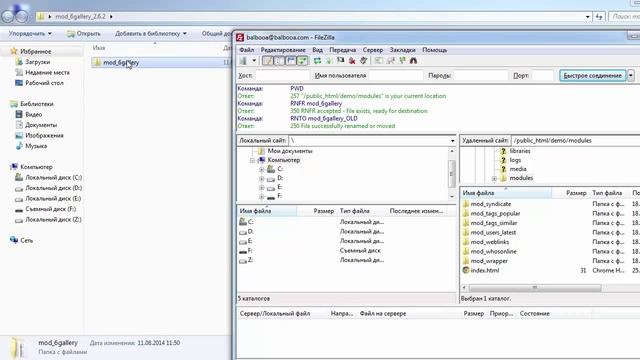Open the filename filters dialog icon
The height and width of the screenshot is (360, 640).
pyautogui.click(x=379, y=61)
